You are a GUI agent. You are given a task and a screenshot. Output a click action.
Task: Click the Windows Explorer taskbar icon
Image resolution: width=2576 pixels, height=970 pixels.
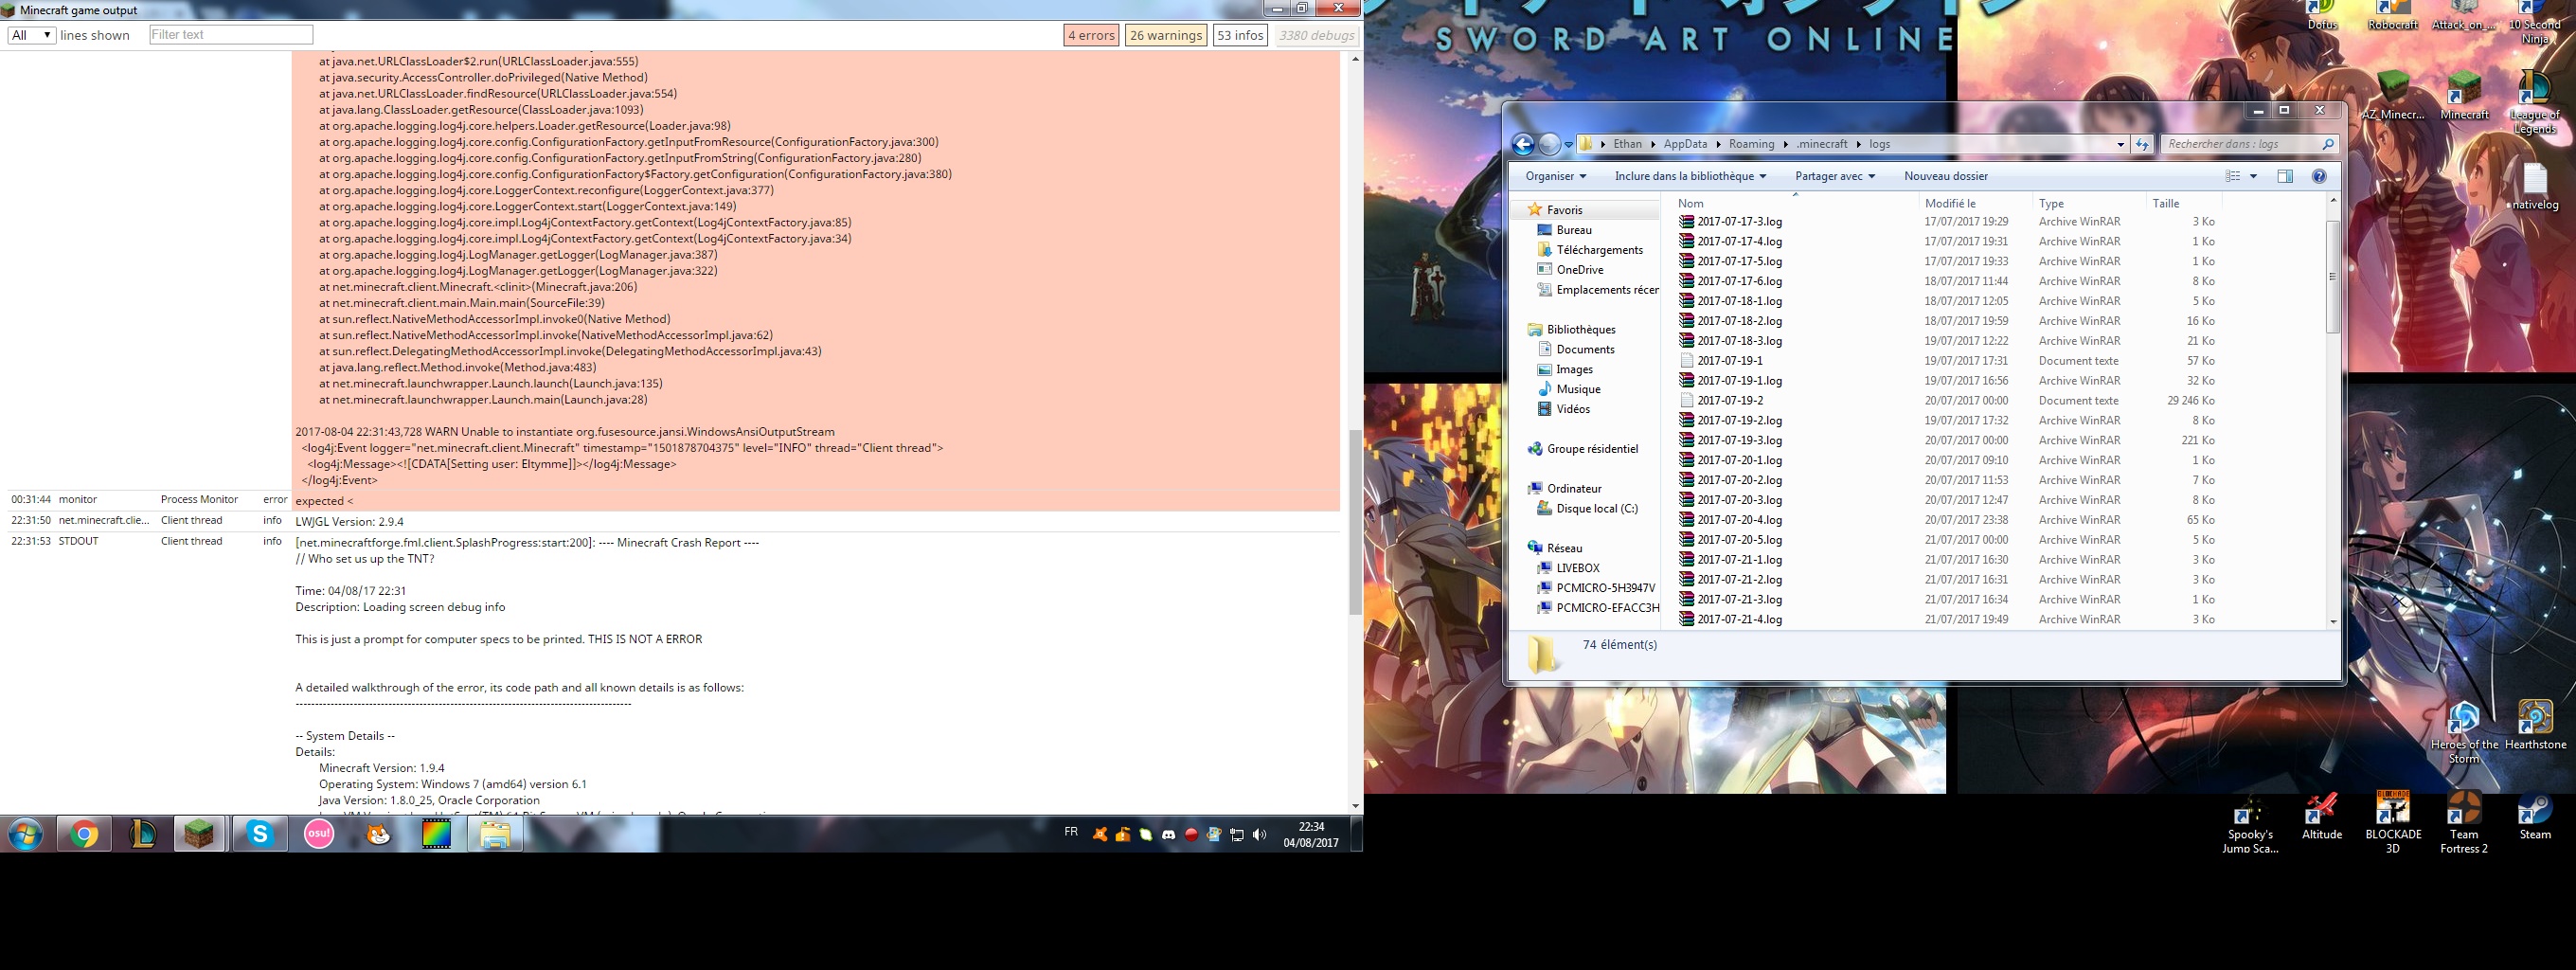click(x=495, y=834)
